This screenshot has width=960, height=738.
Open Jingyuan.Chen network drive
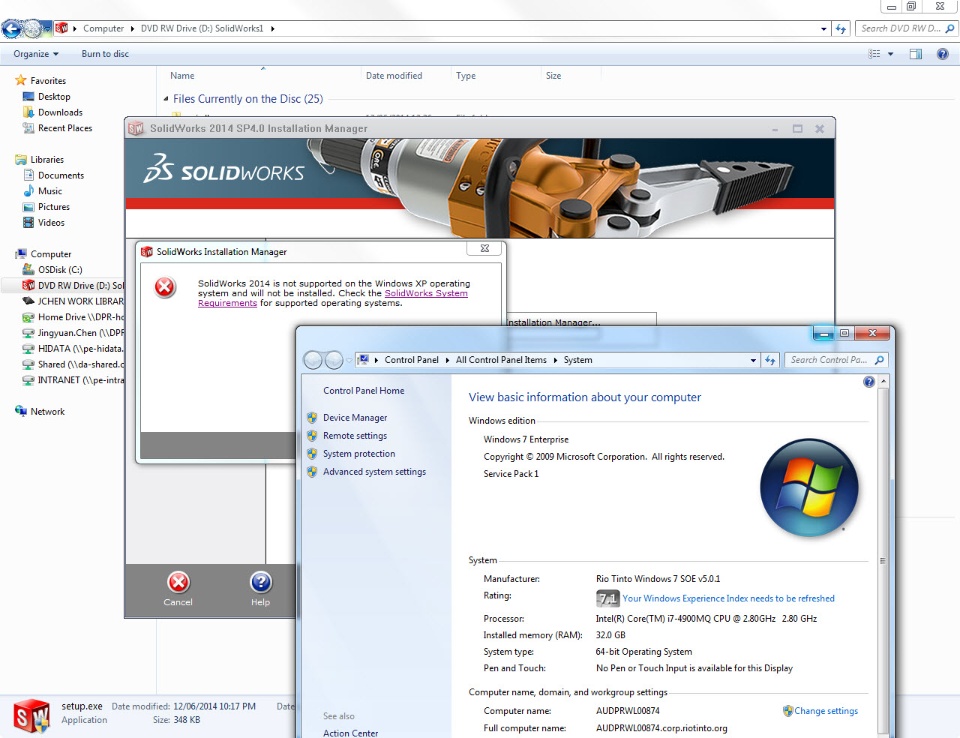(x=72, y=333)
